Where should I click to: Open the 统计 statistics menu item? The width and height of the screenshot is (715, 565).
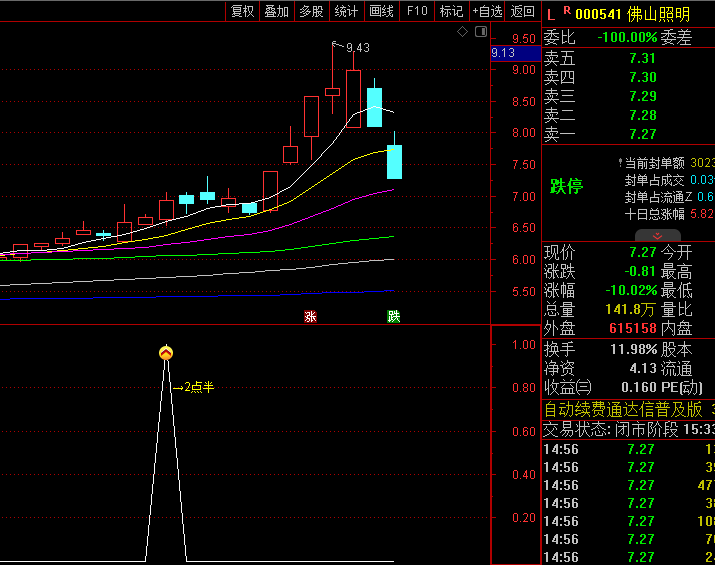[346, 11]
